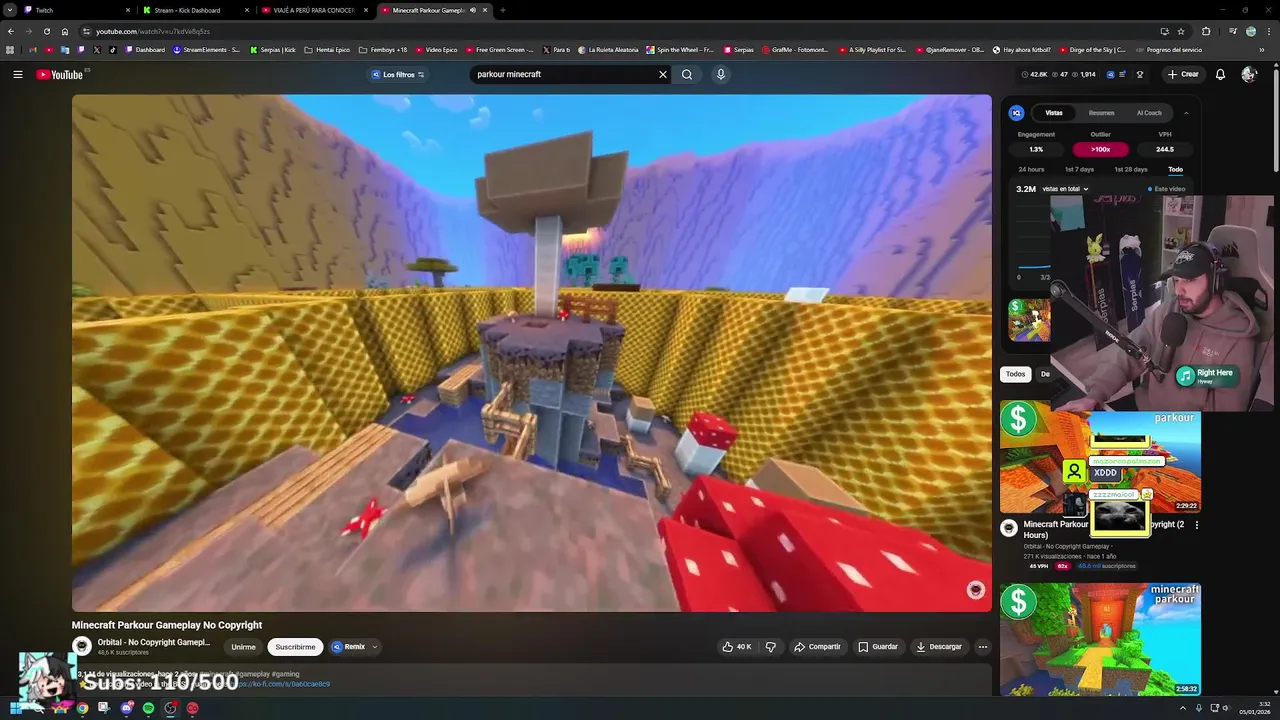The height and width of the screenshot is (720, 1280).
Task: Open the Dashboard bookmark
Action: click(144, 50)
